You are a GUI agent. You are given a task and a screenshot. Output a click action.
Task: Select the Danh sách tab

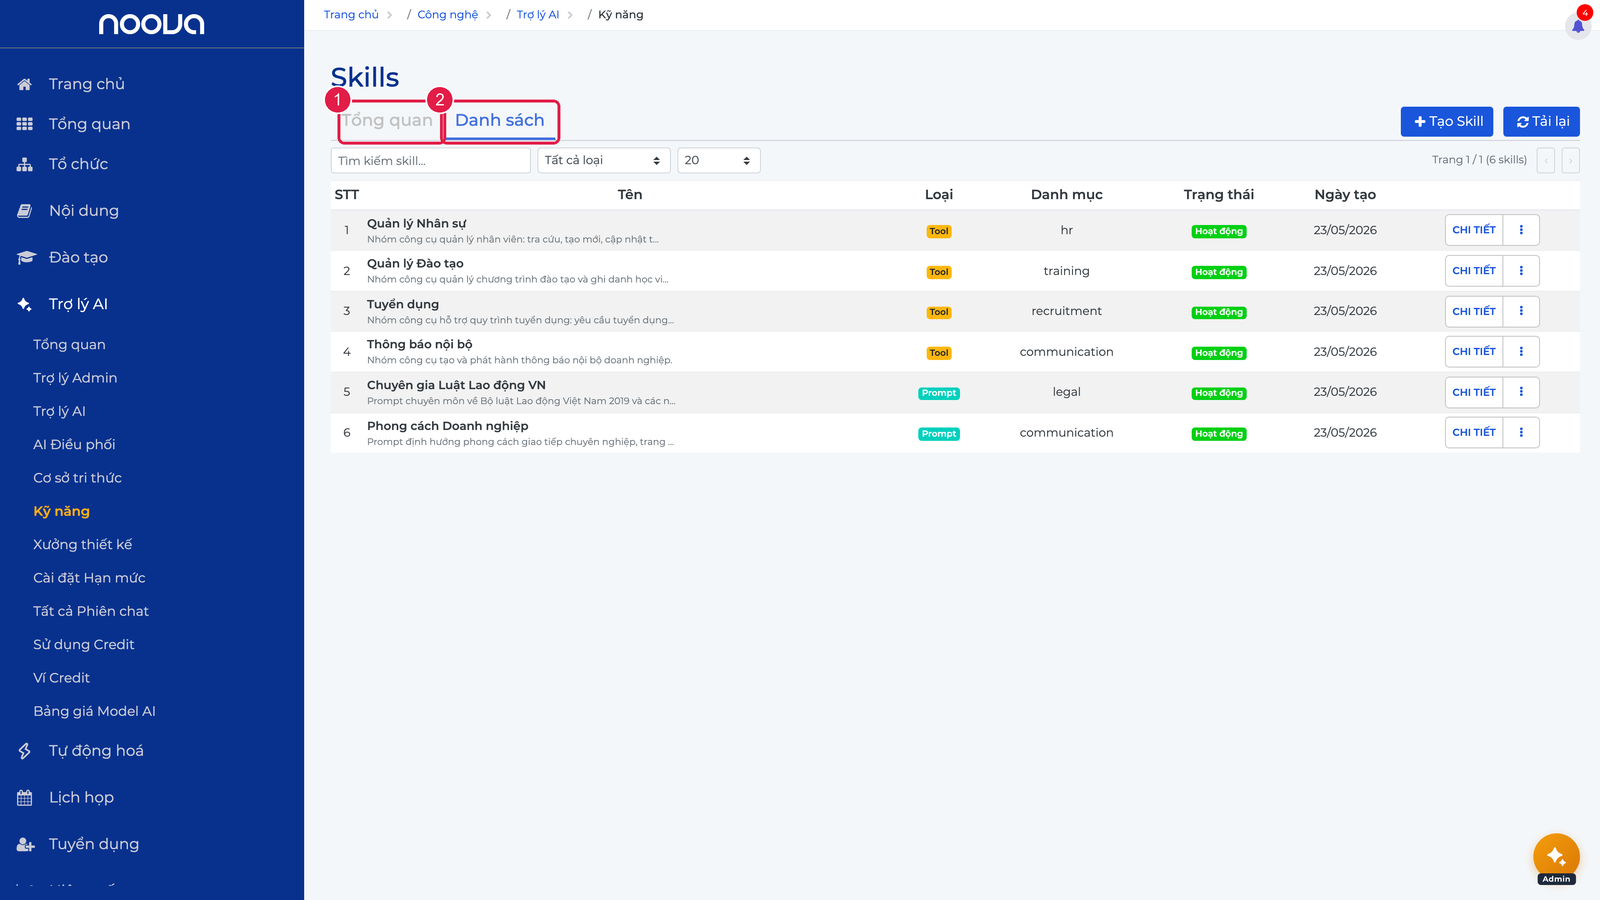click(x=500, y=120)
